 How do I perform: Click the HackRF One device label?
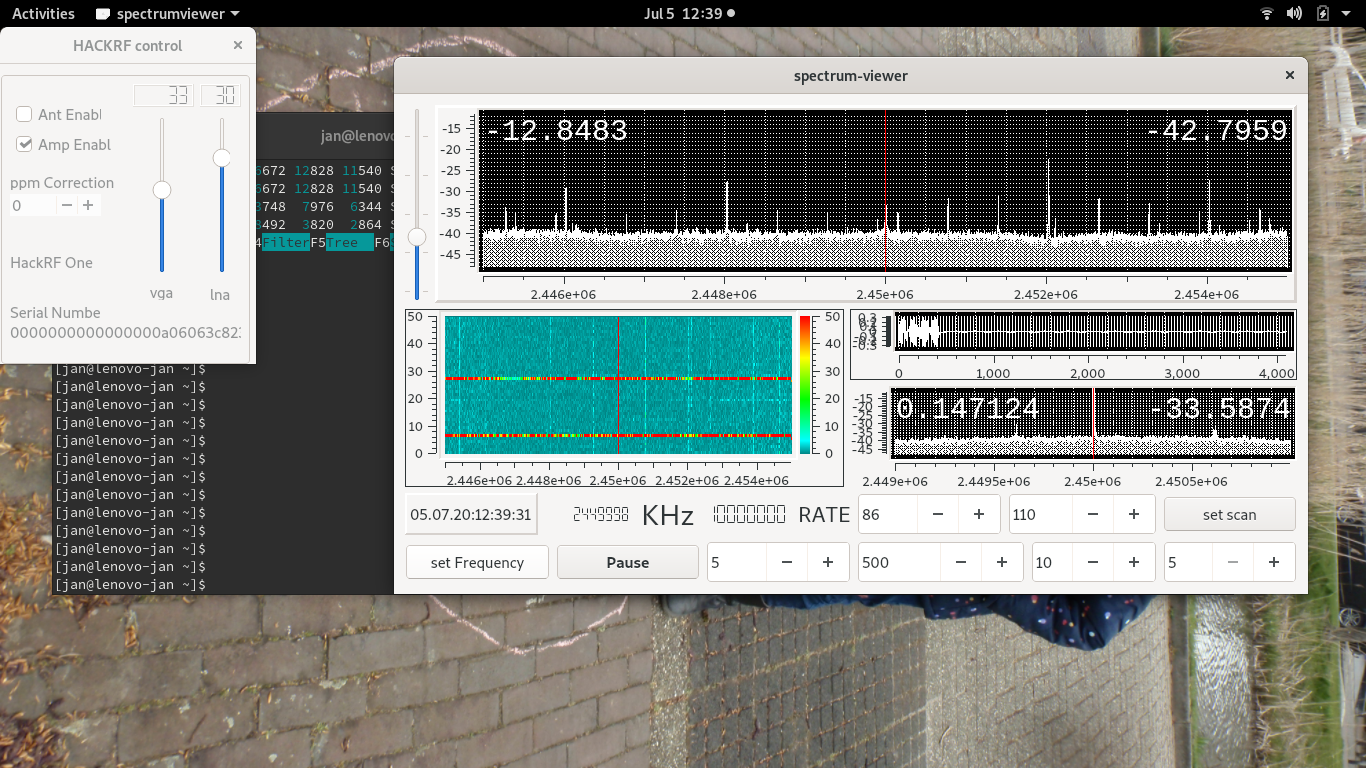point(51,263)
